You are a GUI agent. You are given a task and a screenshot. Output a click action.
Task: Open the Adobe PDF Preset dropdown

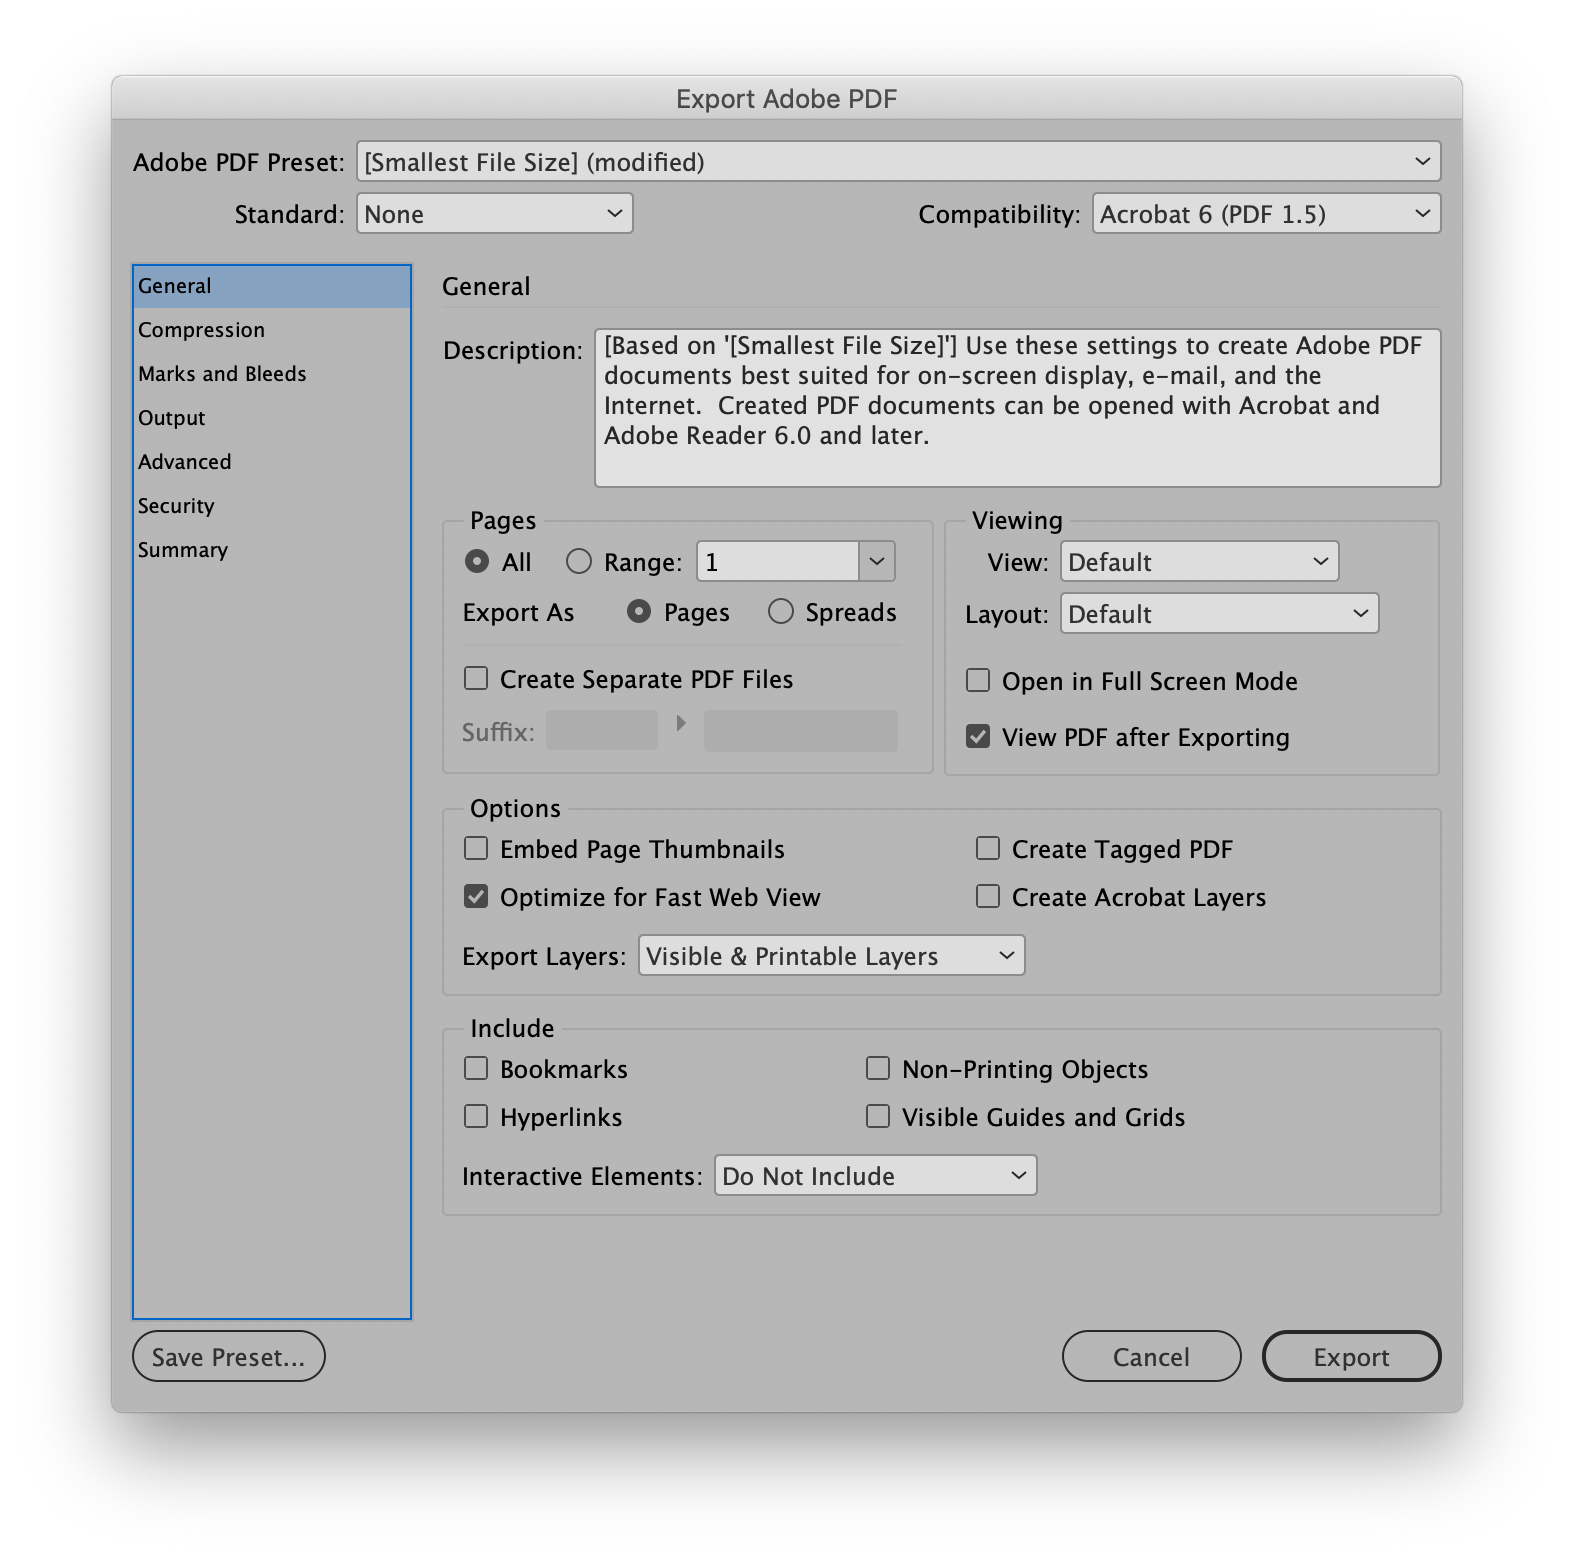tap(898, 162)
